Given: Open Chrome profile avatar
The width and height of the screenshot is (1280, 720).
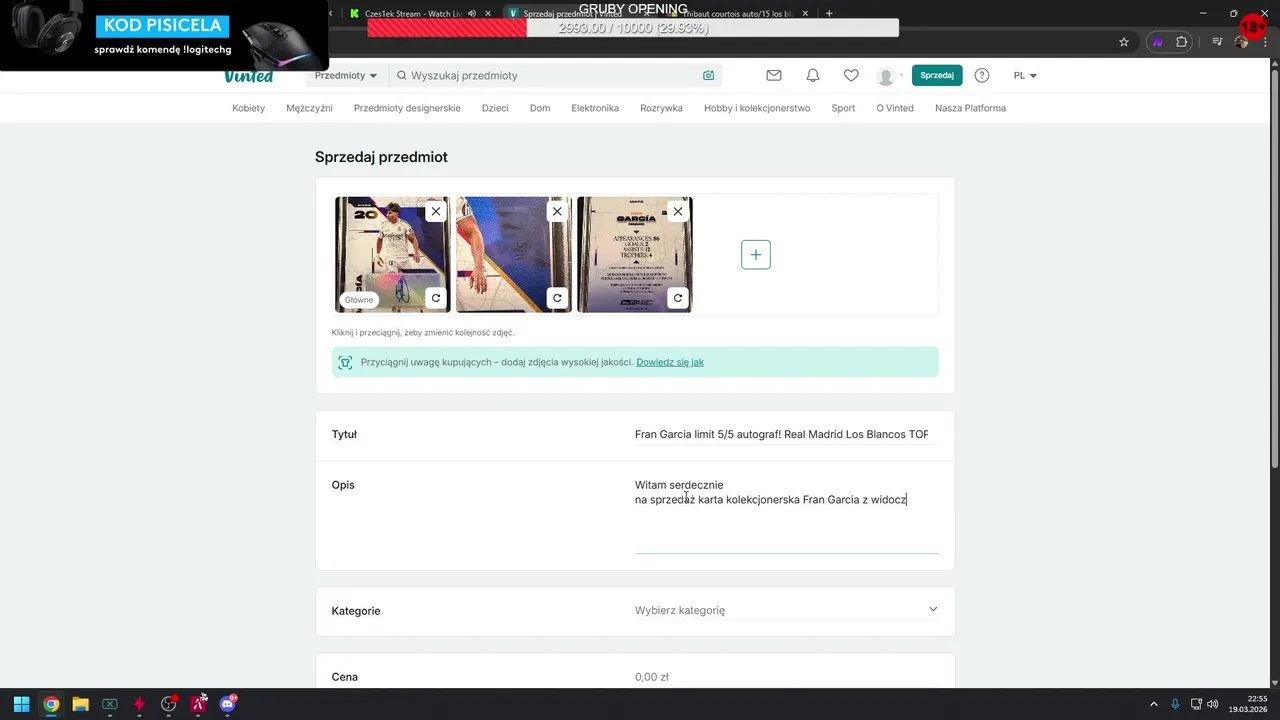Looking at the screenshot, I should 1242,42.
